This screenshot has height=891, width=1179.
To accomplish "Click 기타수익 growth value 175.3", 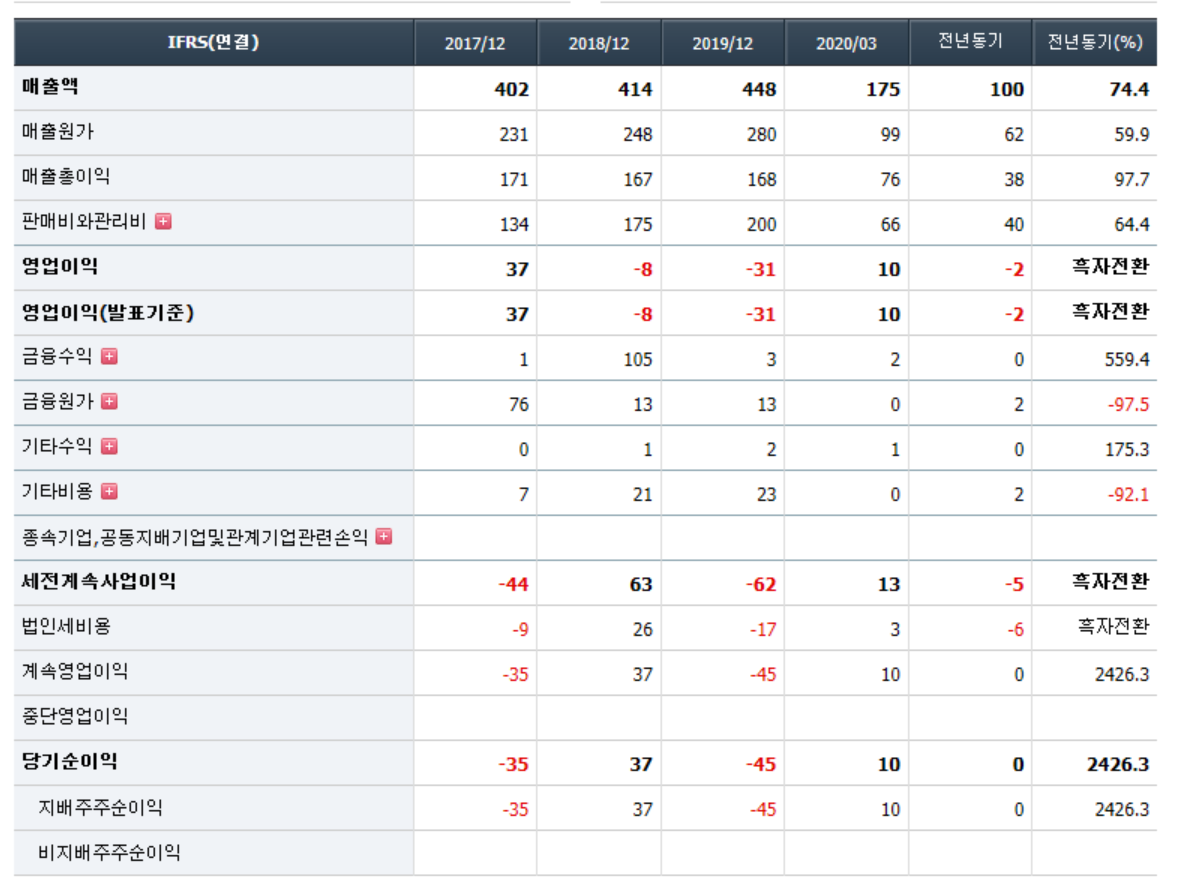I will [1127, 450].
